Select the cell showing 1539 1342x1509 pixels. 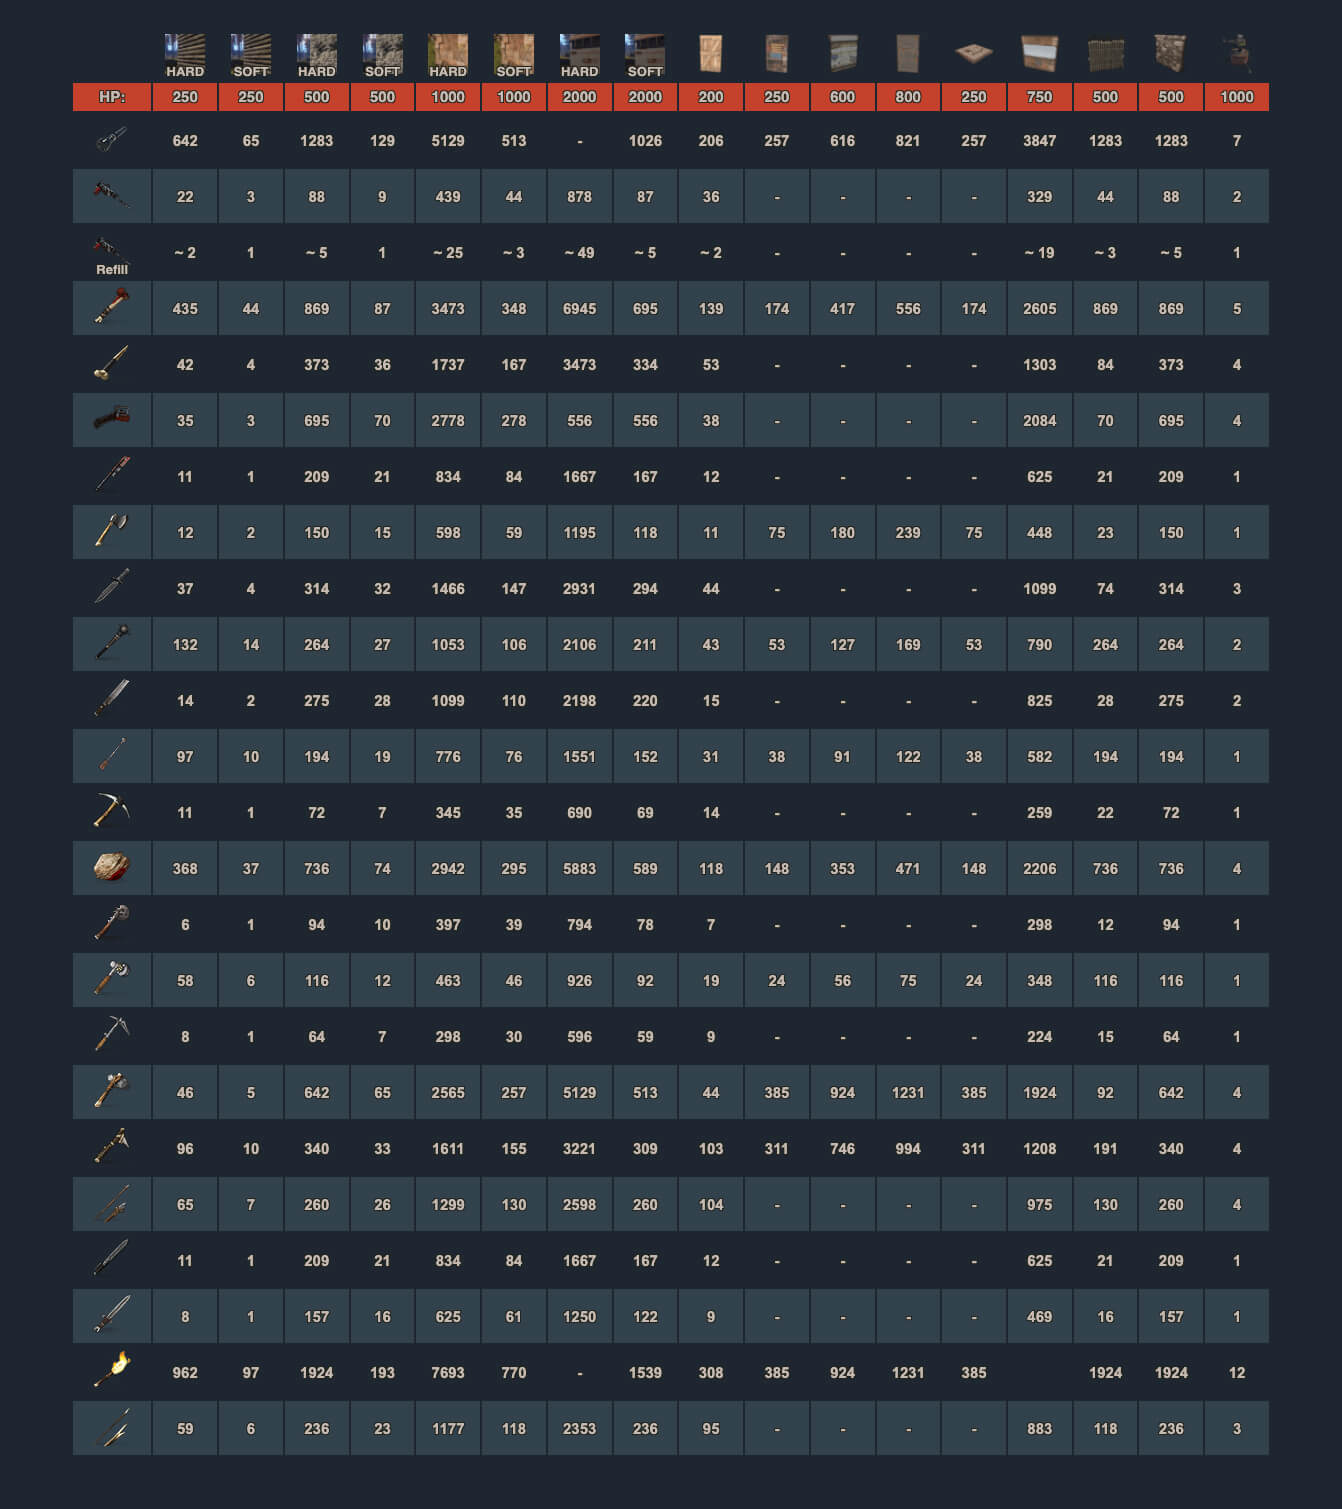[645, 1373]
